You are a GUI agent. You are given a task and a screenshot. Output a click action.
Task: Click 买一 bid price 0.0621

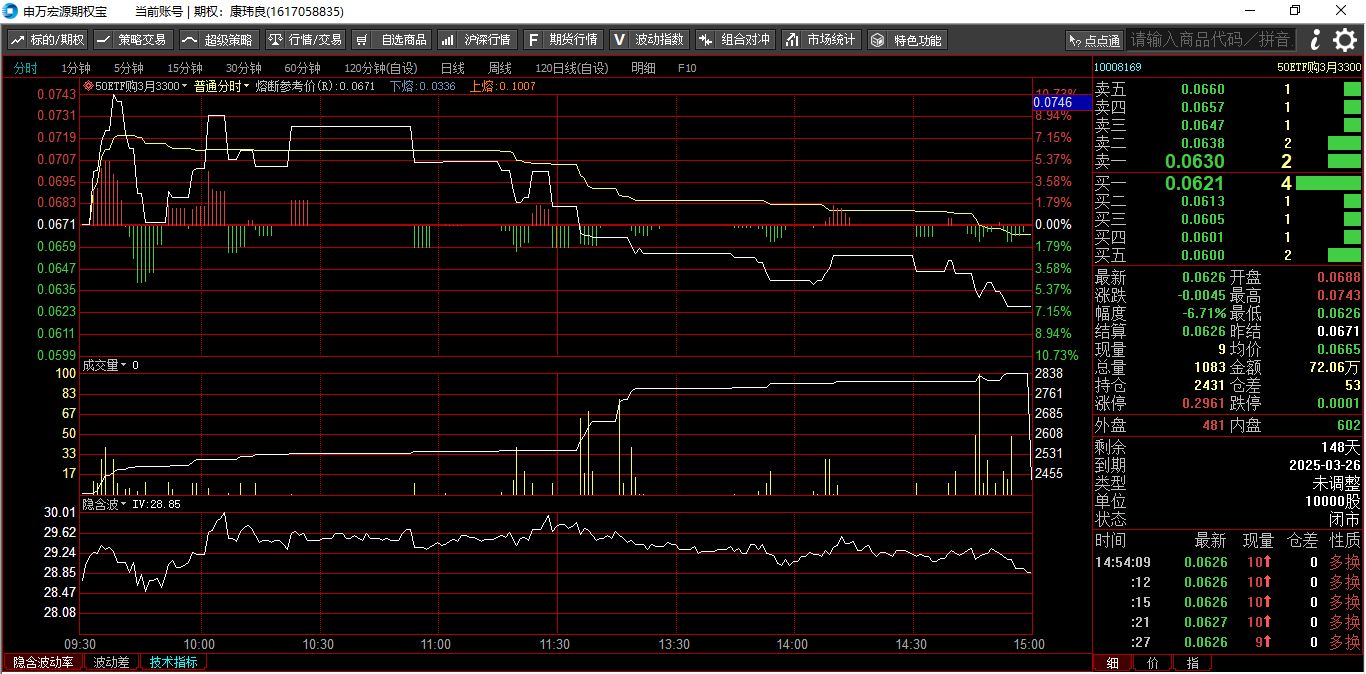tap(1194, 184)
